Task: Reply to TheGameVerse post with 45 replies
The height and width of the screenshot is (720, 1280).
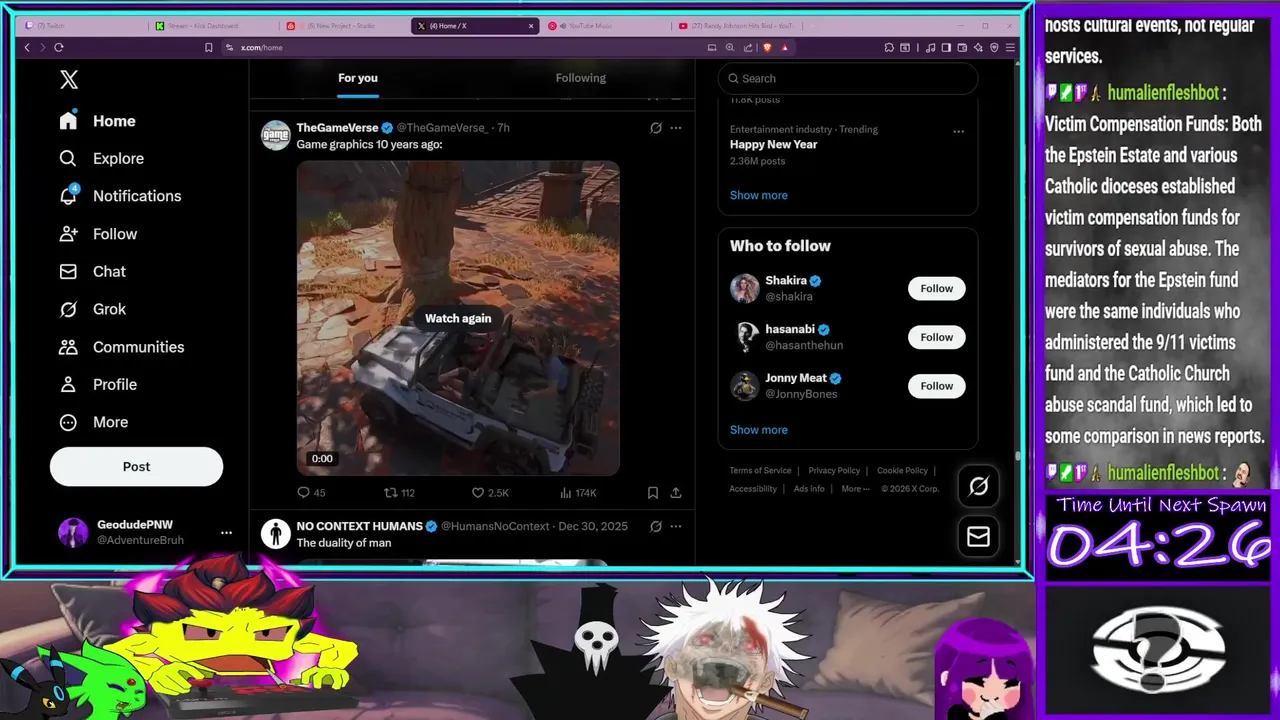Action: pos(311,493)
